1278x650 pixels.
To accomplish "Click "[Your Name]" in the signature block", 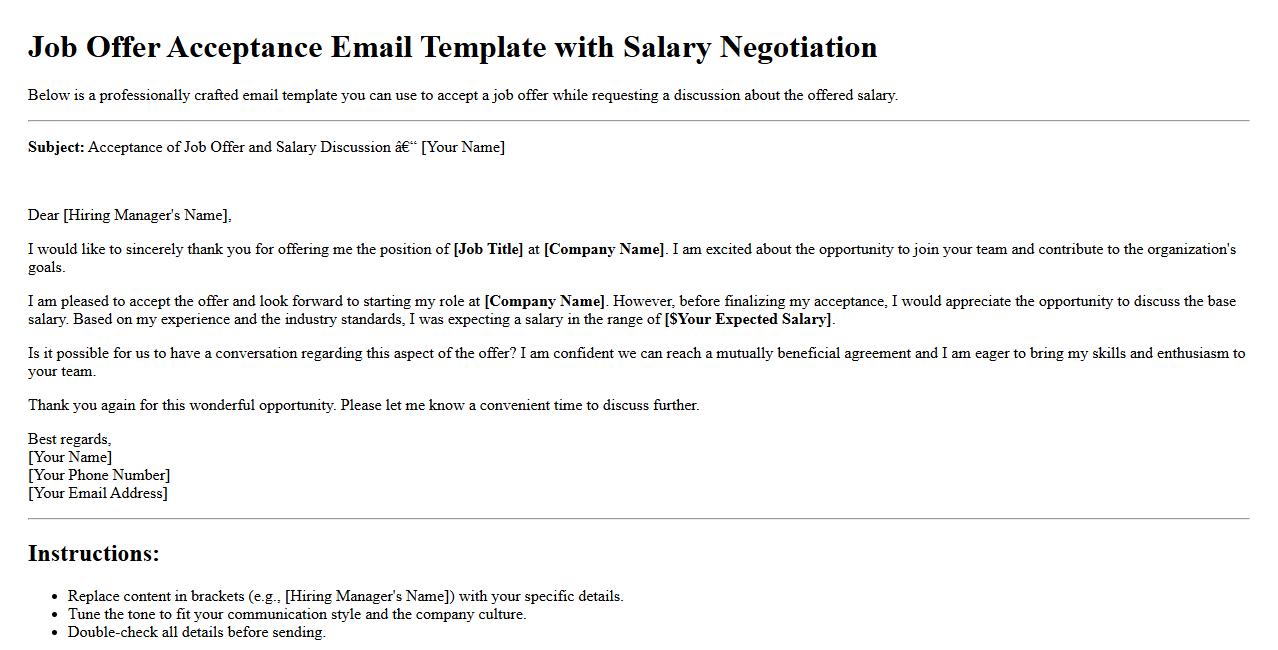I will pyautogui.click(x=70, y=457).
